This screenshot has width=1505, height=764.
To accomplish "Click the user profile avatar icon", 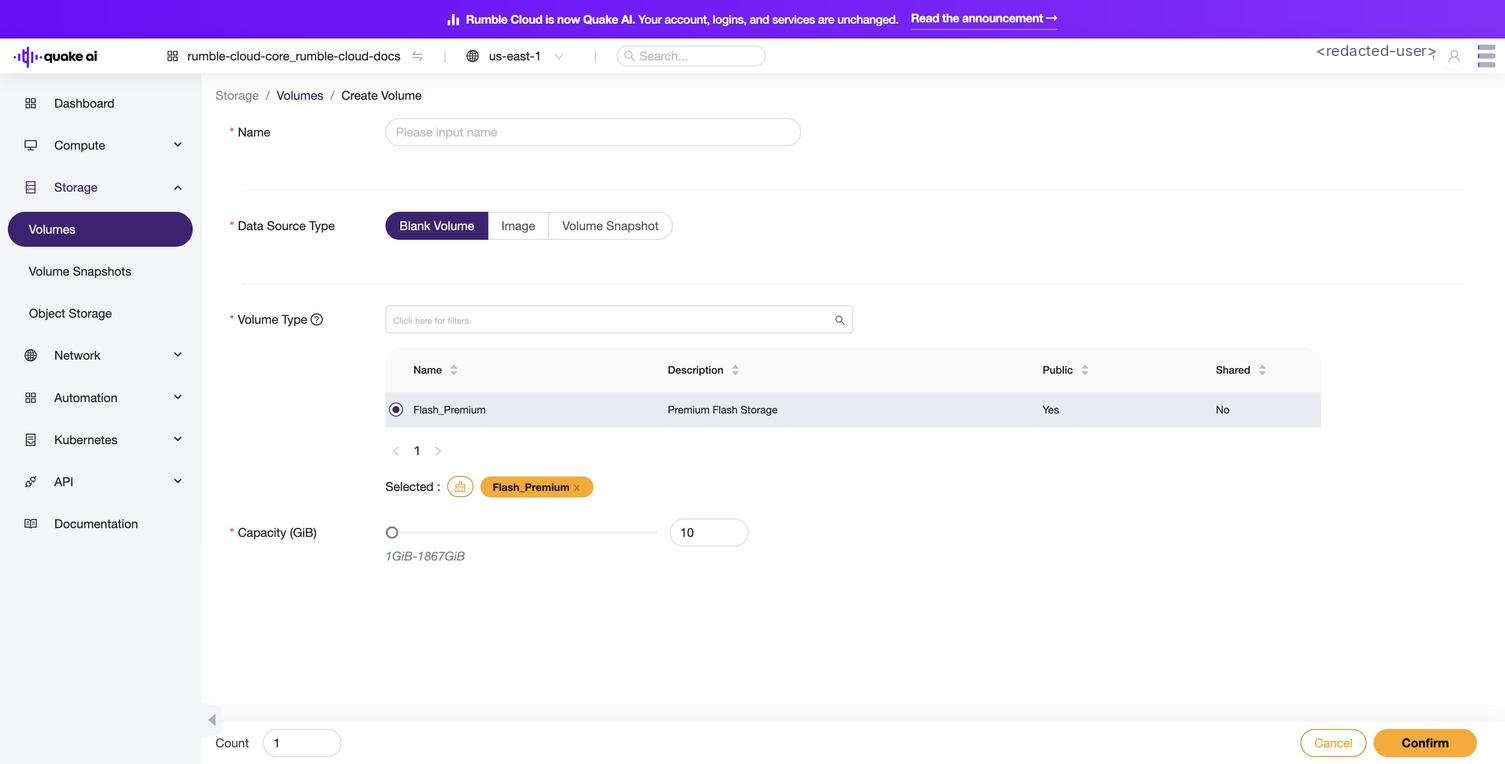I will point(1454,56).
